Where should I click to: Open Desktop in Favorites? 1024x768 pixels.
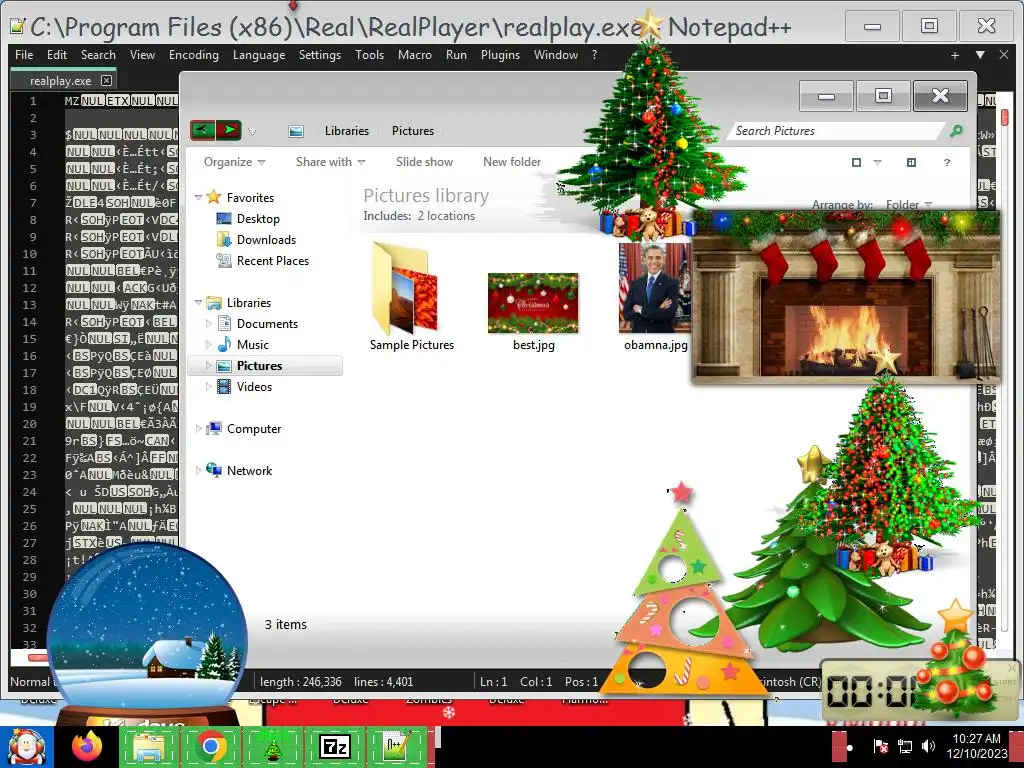tap(258, 219)
